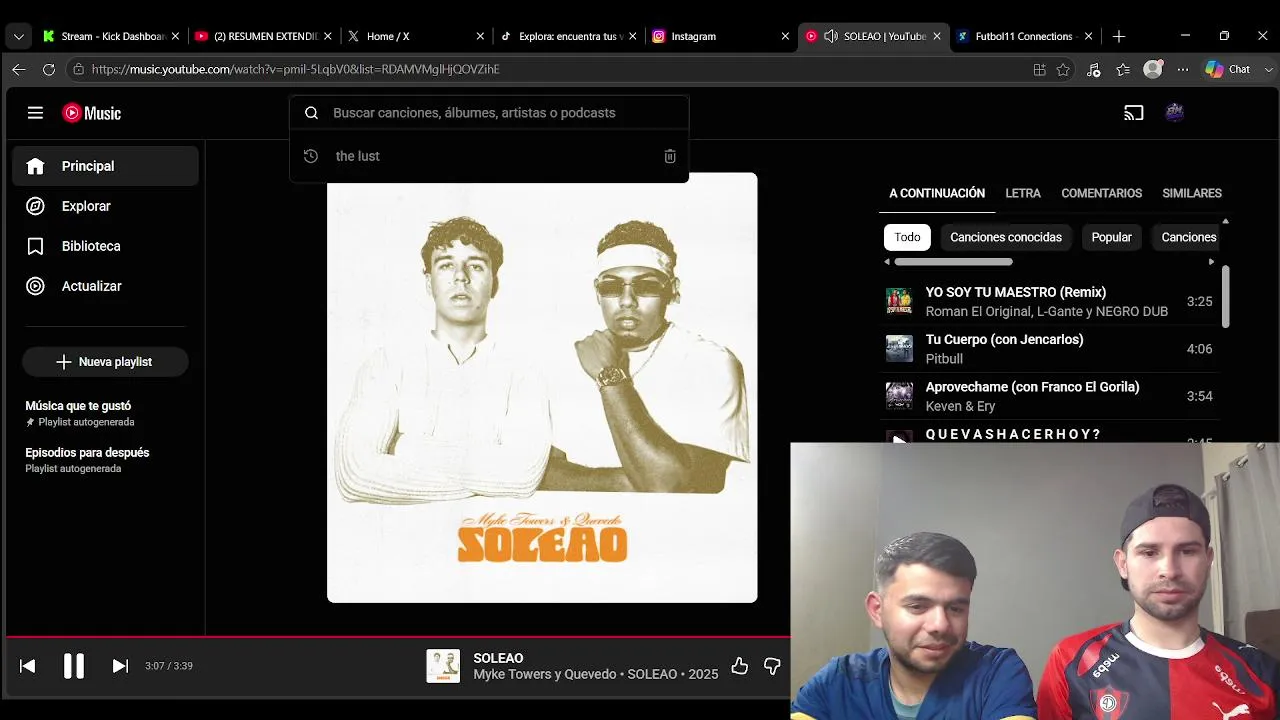This screenshot has height=720, width=1280.
Task: Click the Tu Cuerpo song thumbnail
Action: click(899, 349)
